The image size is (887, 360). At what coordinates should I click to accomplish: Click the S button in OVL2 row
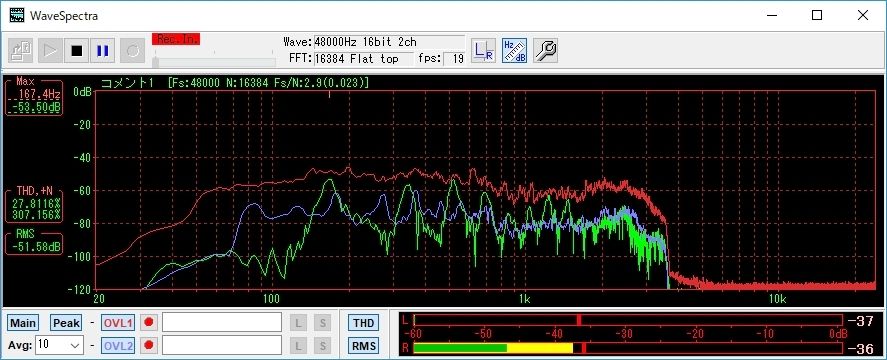[x=322, y=345]
